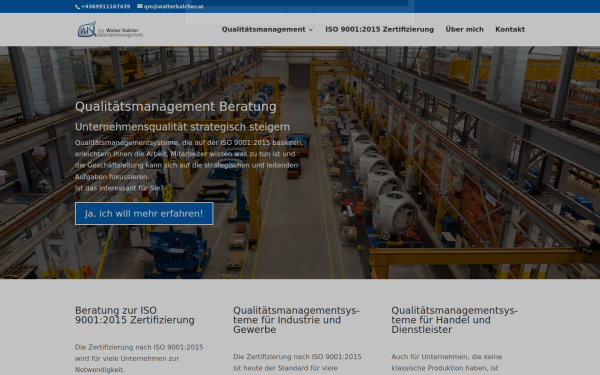Viewport: 600px width, 375px height.
Task: Open 'Beratung zur ISO 9001:2015 Zertifizierung' heading
Action: click(x=135, y=315)
